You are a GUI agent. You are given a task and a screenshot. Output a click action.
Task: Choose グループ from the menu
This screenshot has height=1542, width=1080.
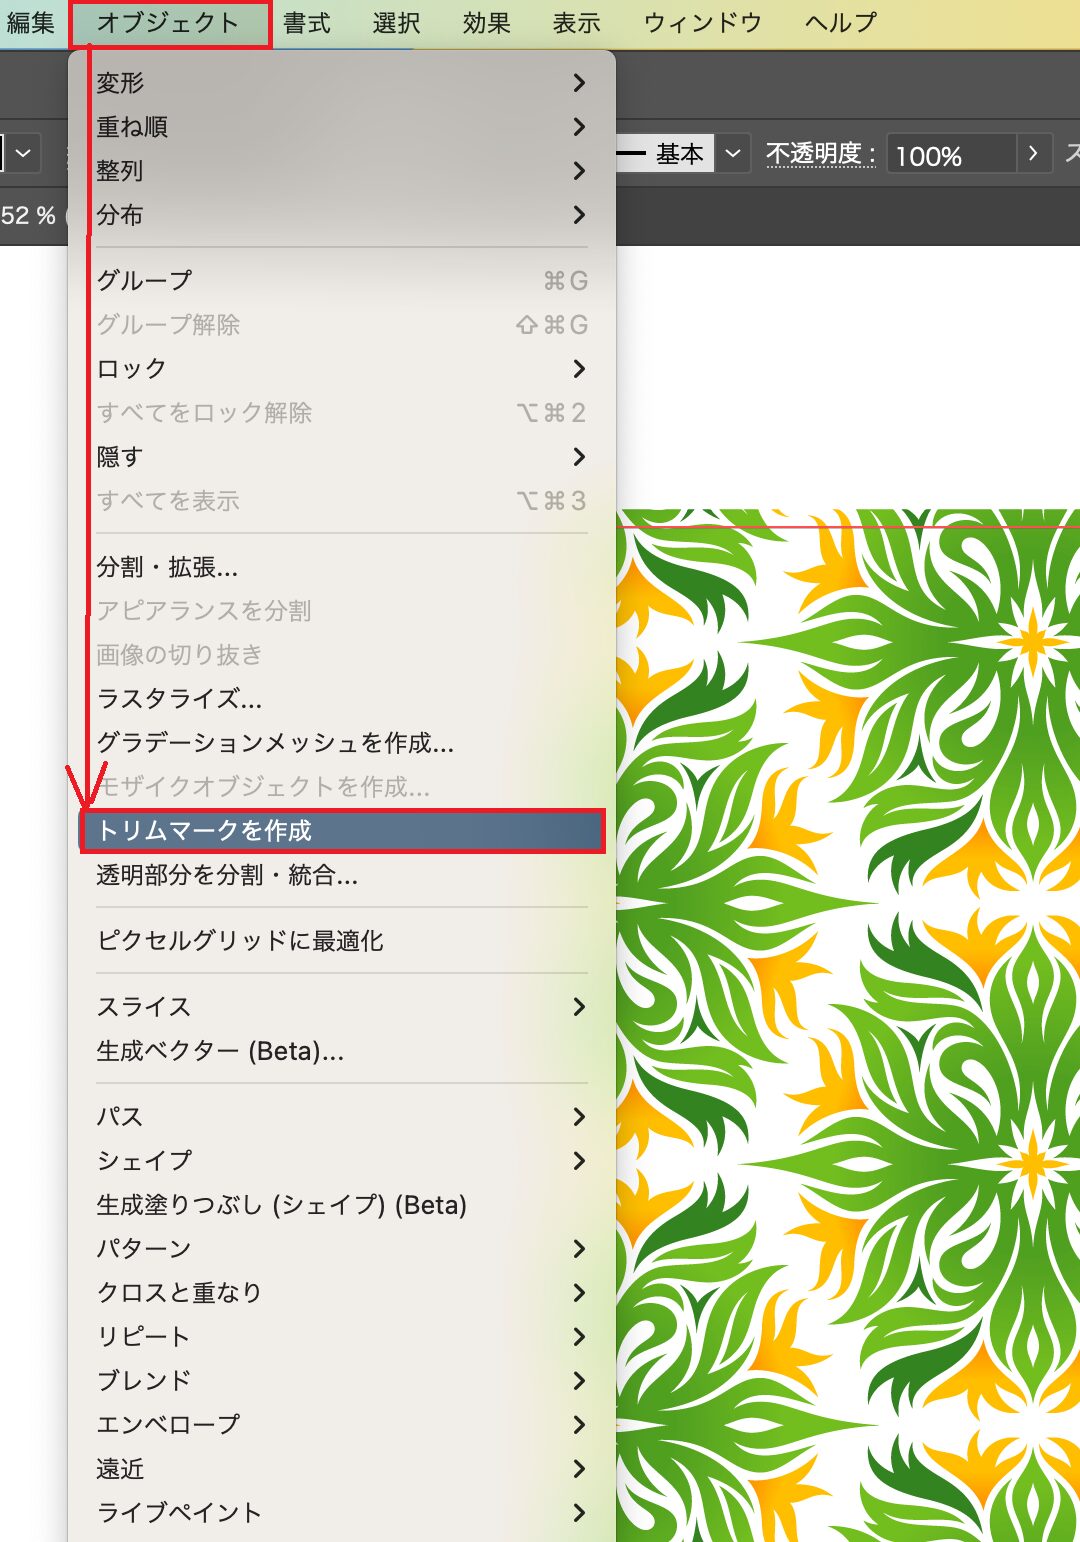[342, 281]
